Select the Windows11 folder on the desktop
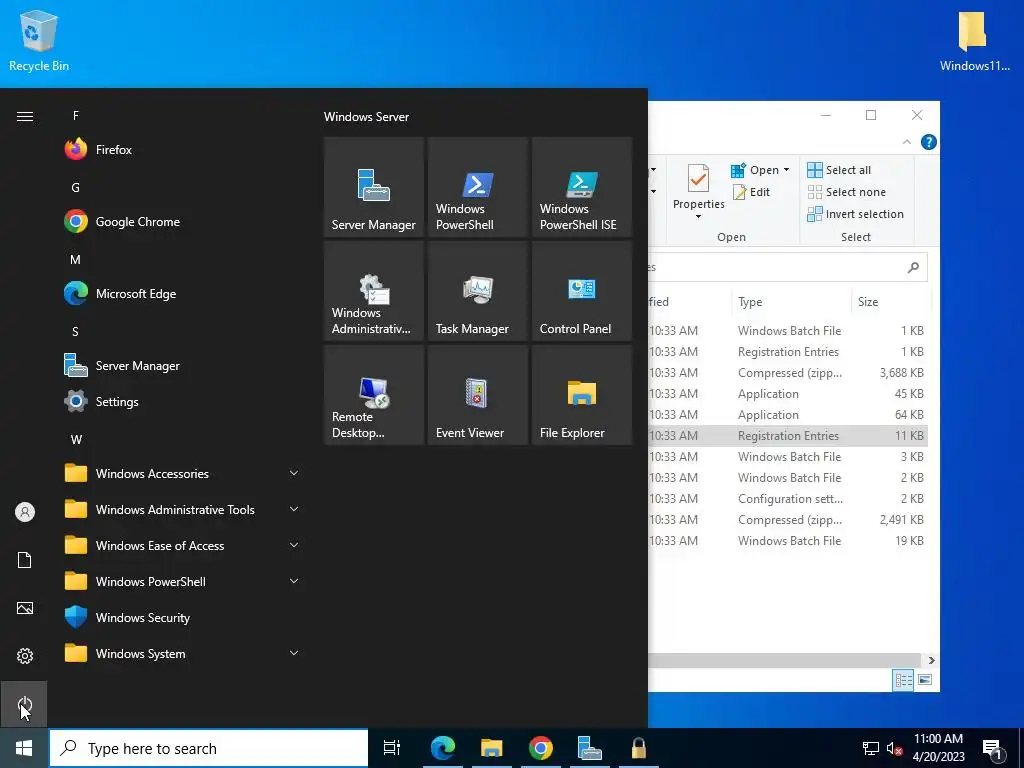Viewport: 1024px width, 768px height. 974,40
